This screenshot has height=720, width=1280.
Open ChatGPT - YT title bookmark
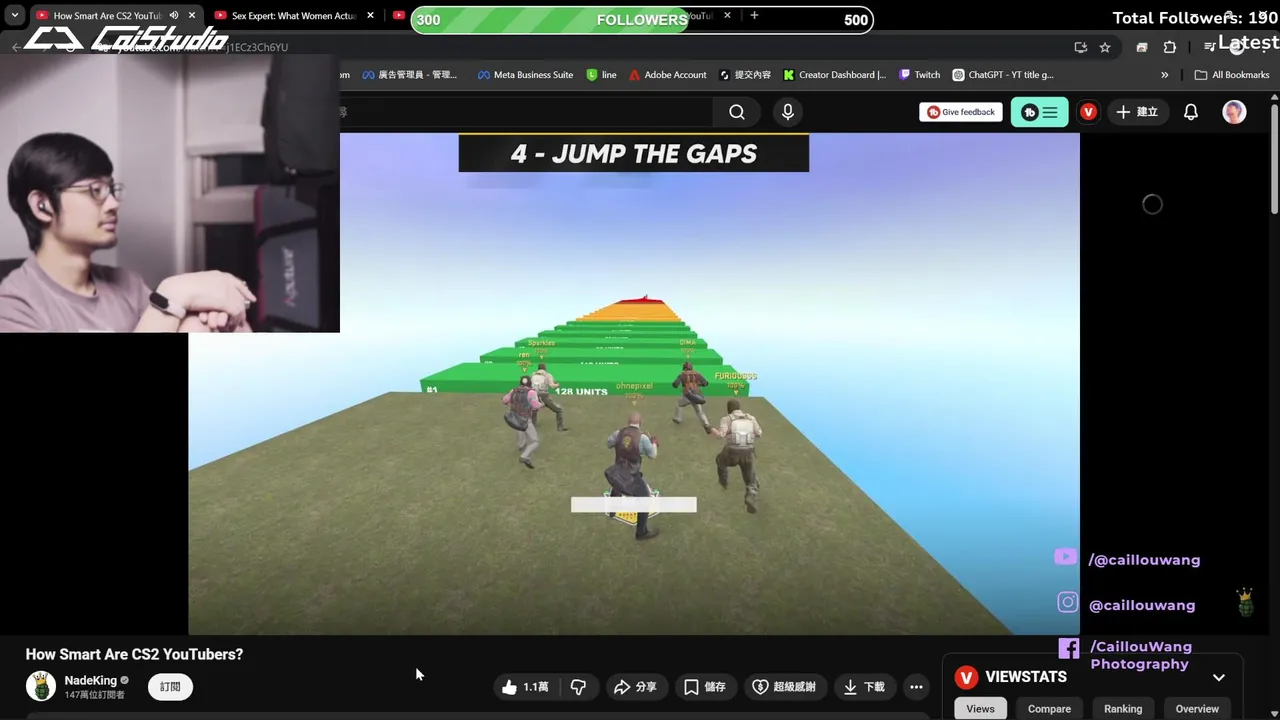pyautogui.click(x=1003, y=75)
